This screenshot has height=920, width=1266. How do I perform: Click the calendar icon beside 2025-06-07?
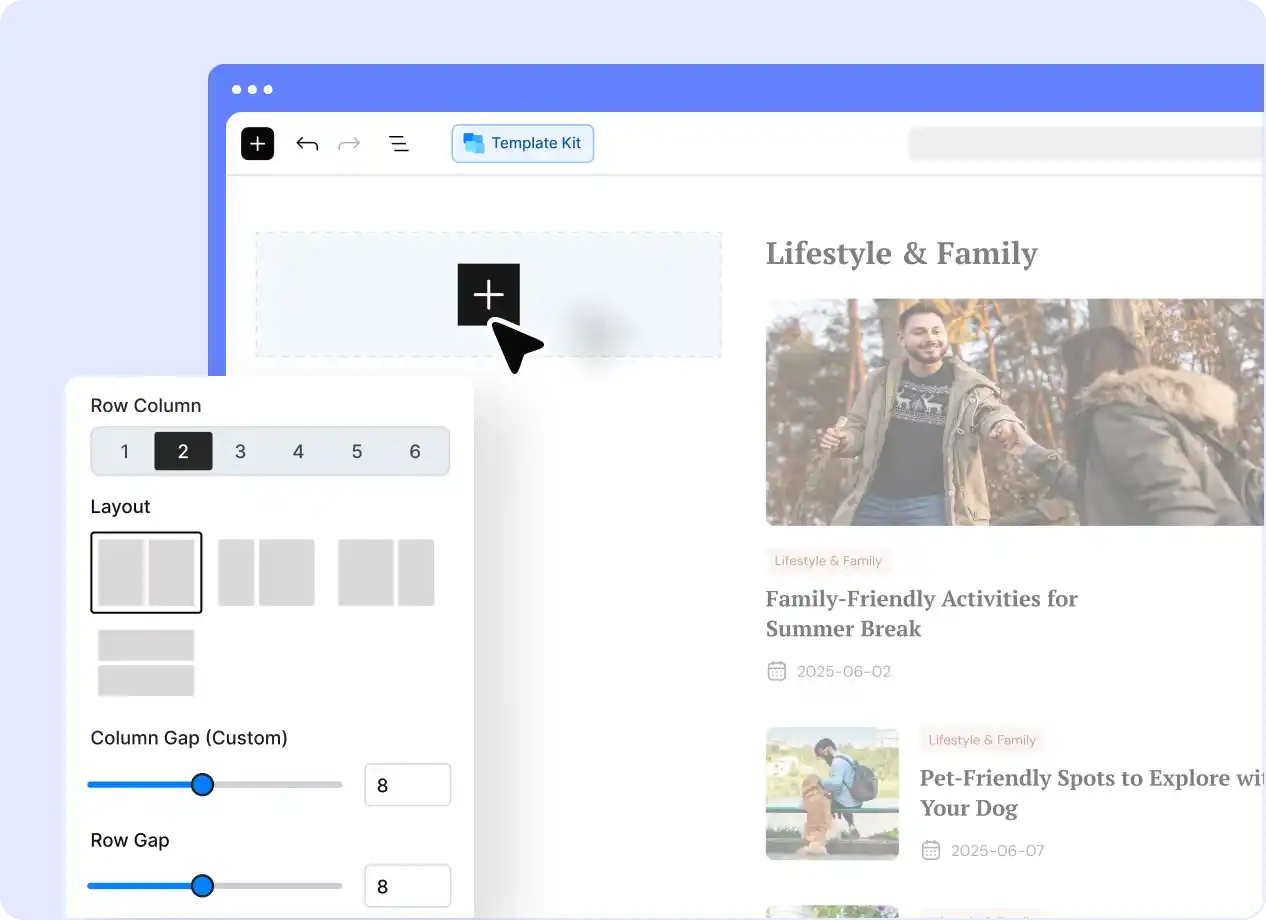tap(931, 850)
